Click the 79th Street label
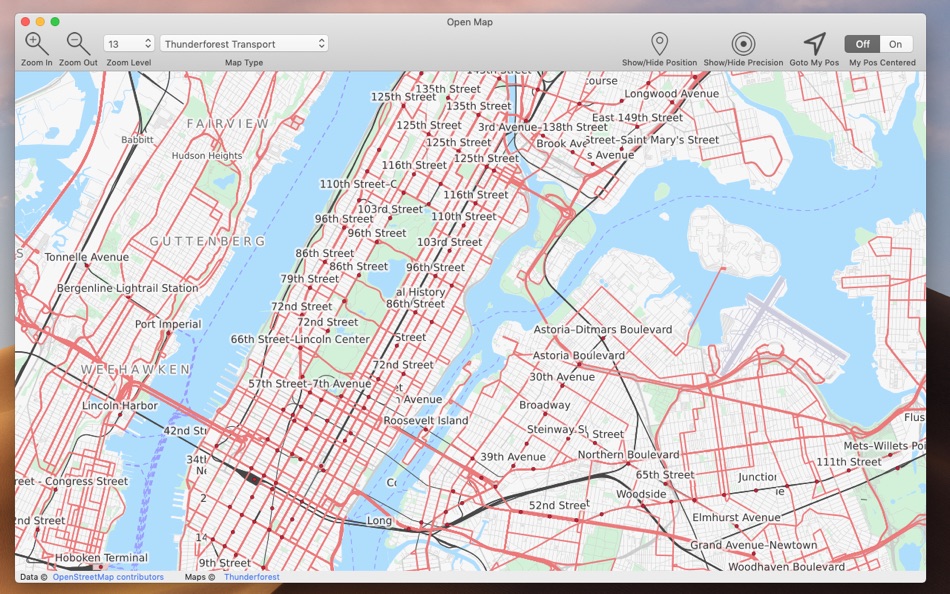Viewport: 950px width, 594px height. pos(310,279)
